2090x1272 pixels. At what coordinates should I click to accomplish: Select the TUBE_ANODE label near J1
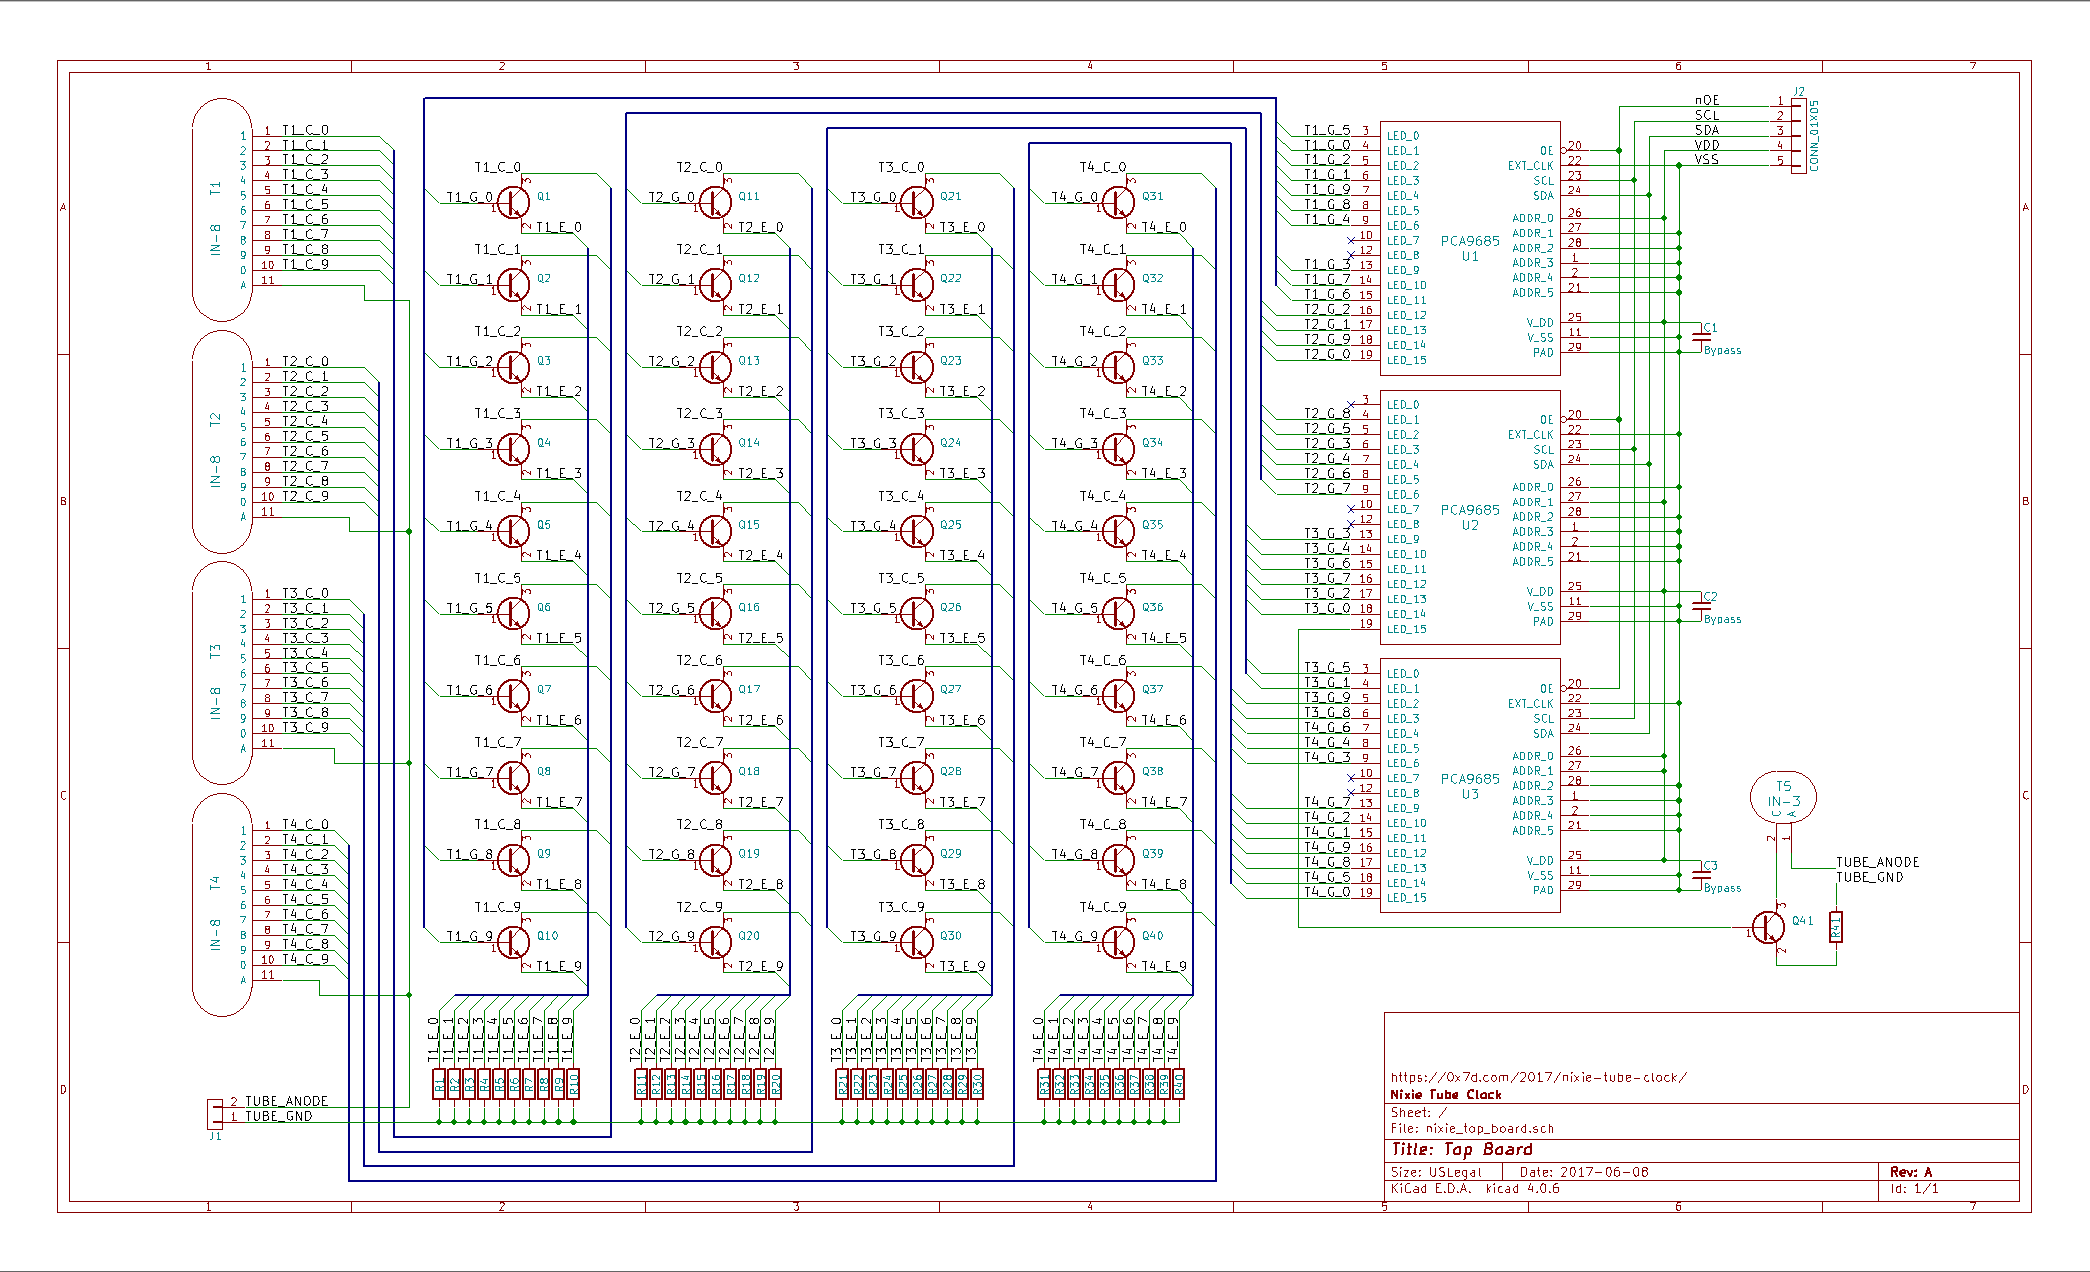pyautogui.click(x=286, y=1101)
